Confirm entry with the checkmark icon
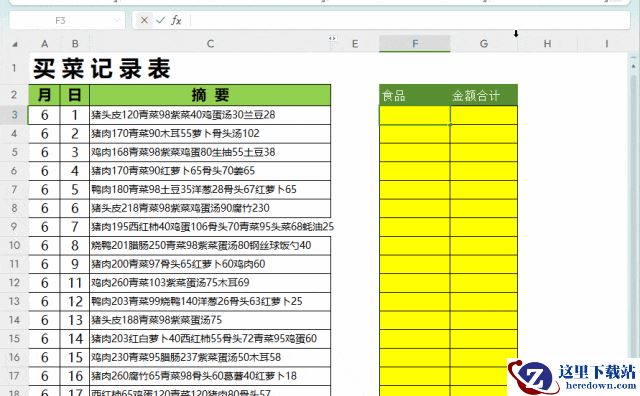Image resolution: width=640 pixels, height=396 pixels. 160,20
